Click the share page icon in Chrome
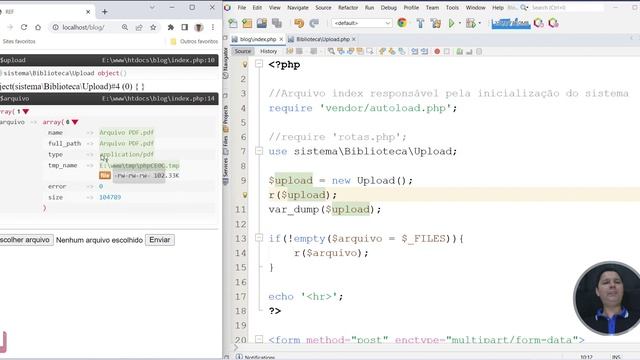The image size is (640, 360). pos(139,27)
